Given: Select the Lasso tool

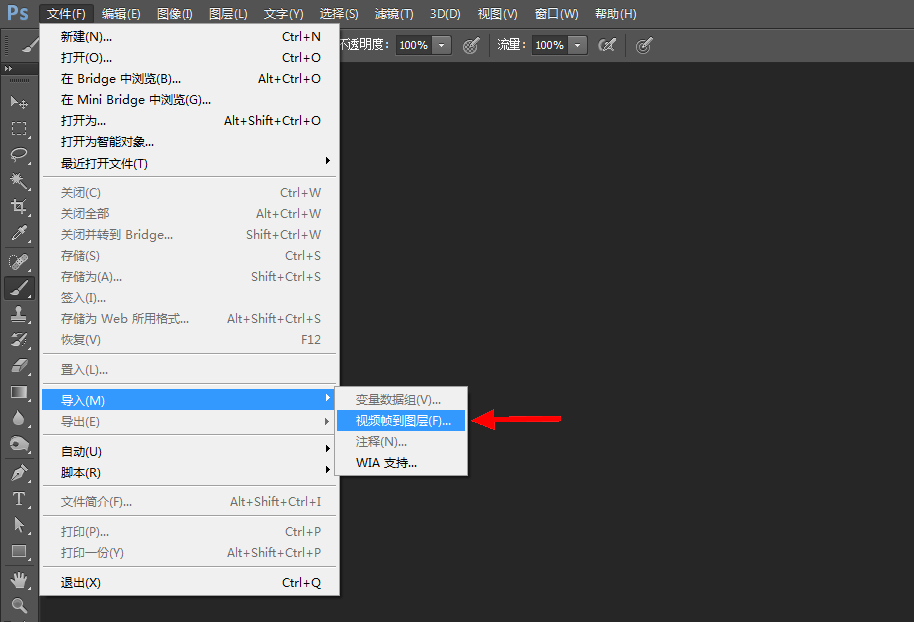Looking at the screenshot, I should tap(19, 154).
